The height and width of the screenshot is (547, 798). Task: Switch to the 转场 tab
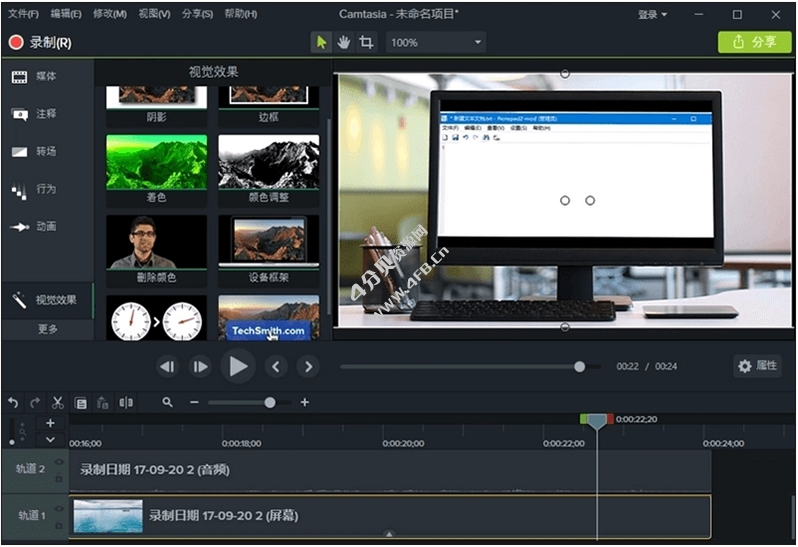[x=35, y=152]
